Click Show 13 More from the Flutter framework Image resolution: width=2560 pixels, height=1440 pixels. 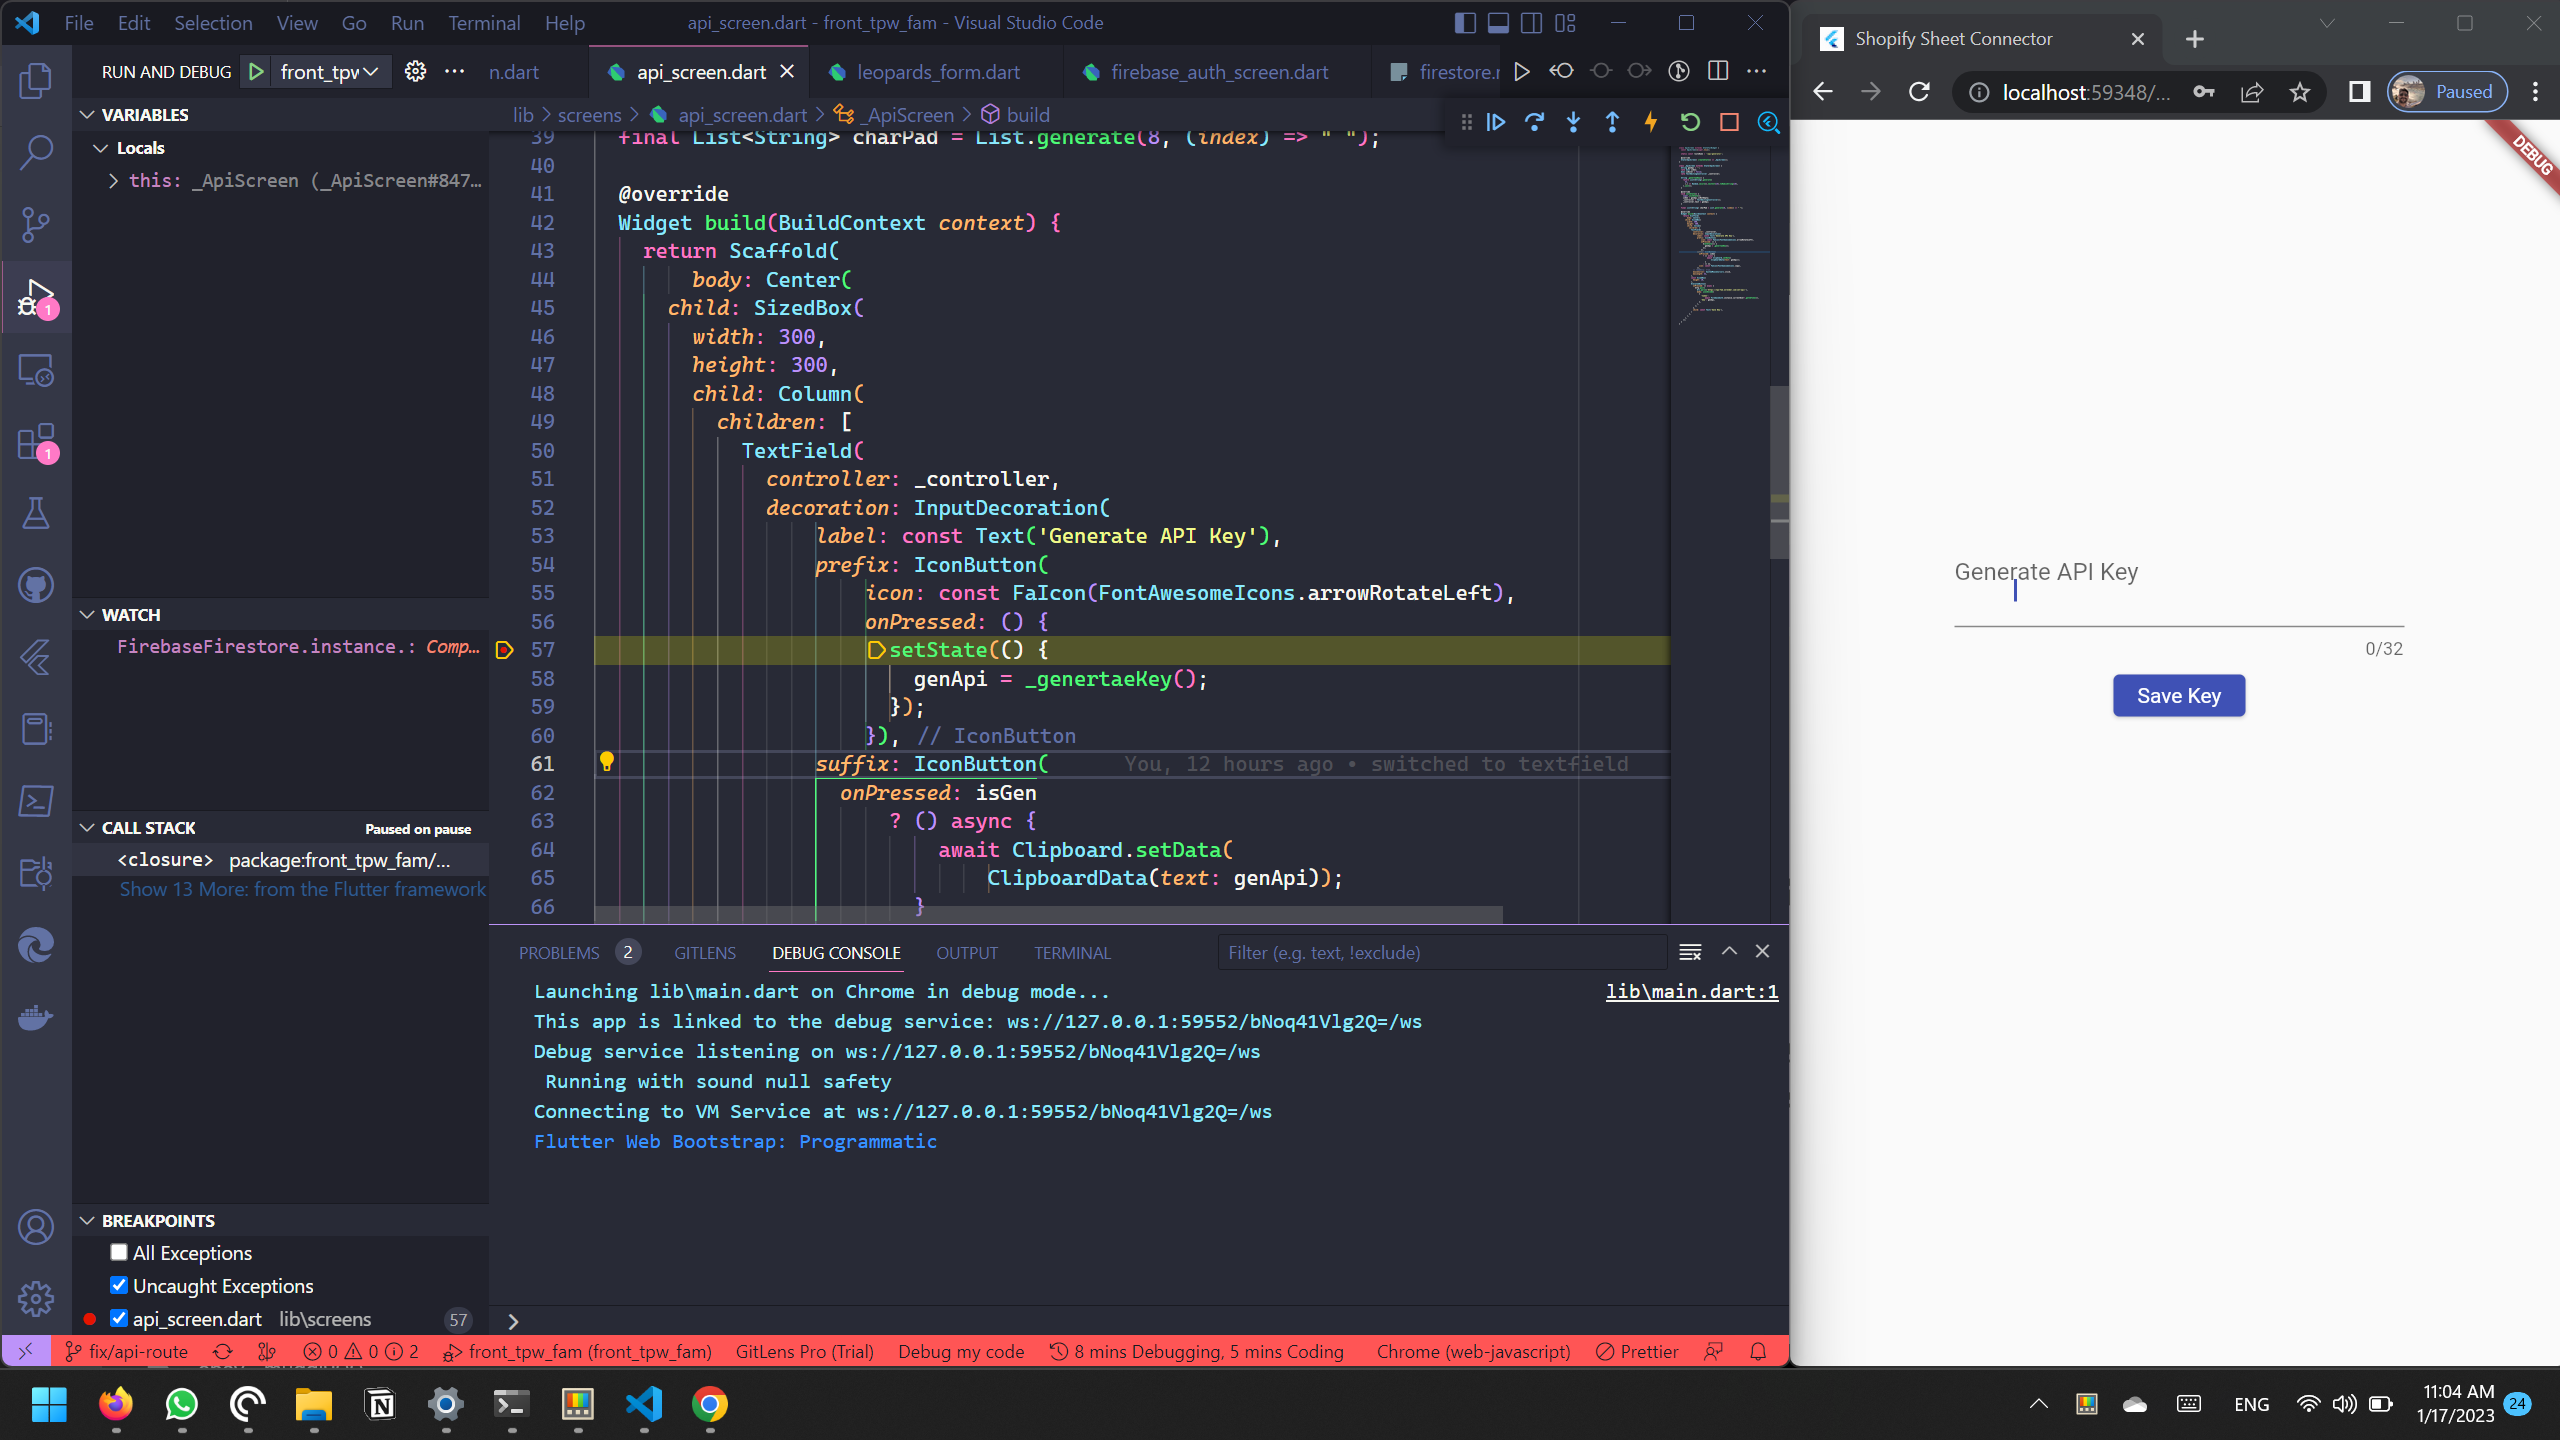(301, 889)
